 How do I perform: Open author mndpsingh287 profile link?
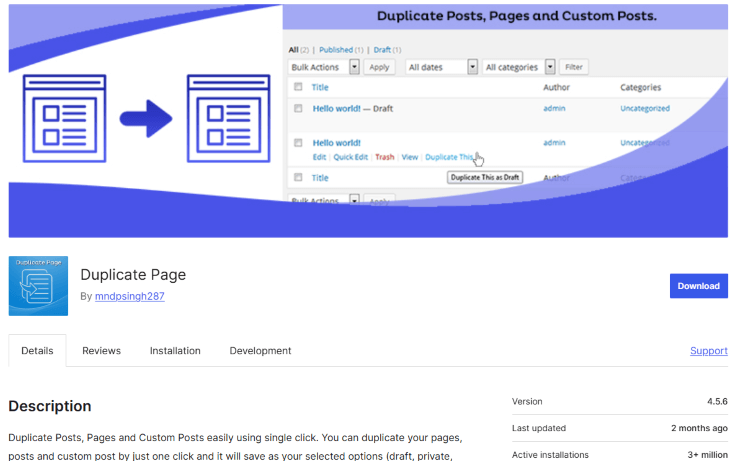point(130,296)
